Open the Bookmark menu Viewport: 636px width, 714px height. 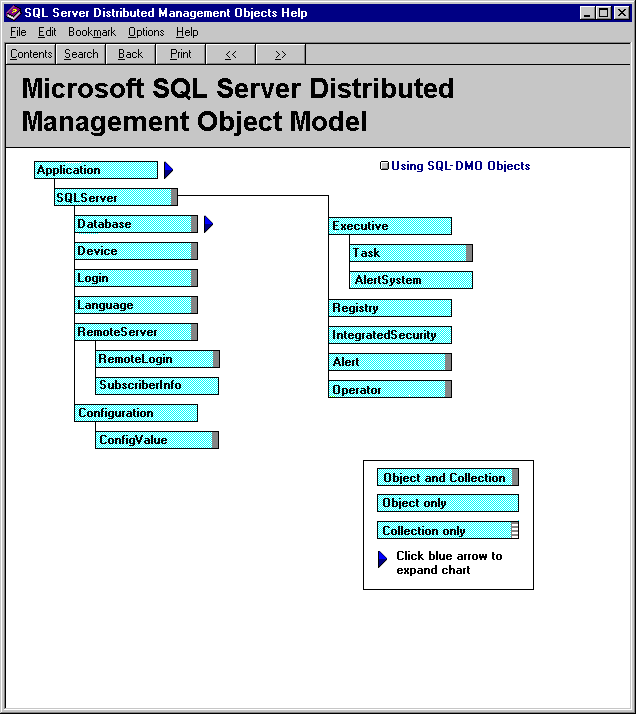point(91,32)
